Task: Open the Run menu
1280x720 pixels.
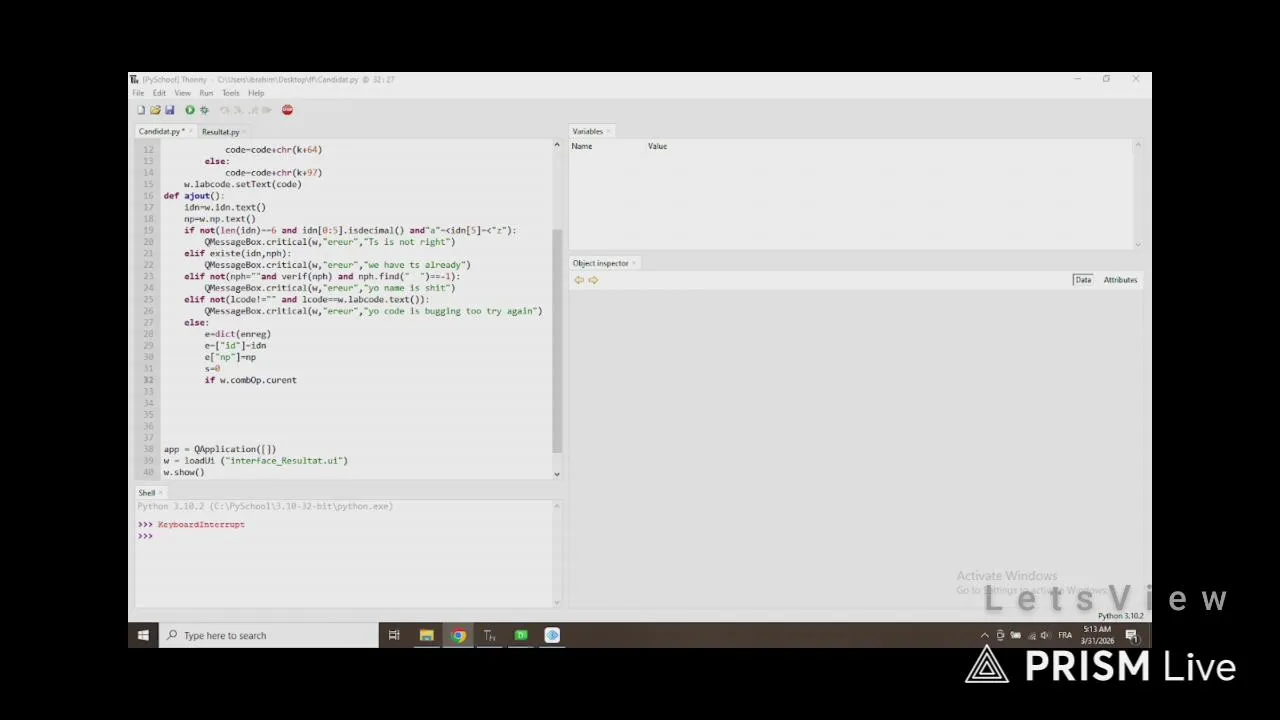Action: [x=206, y=93]
